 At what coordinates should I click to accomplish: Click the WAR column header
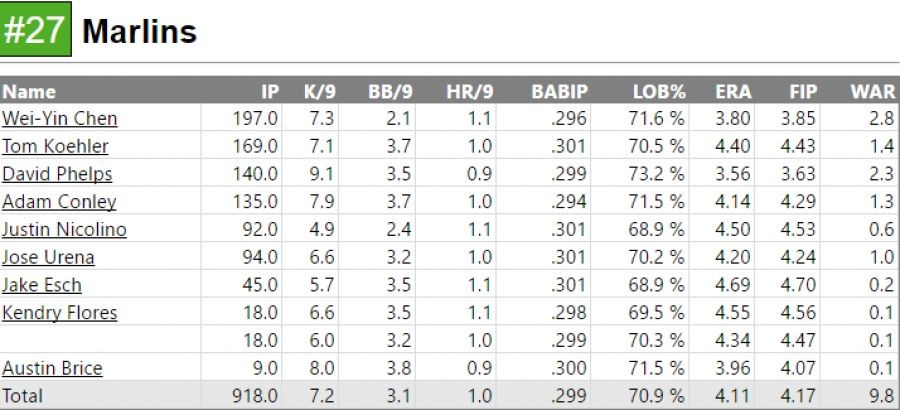point(872,92)
